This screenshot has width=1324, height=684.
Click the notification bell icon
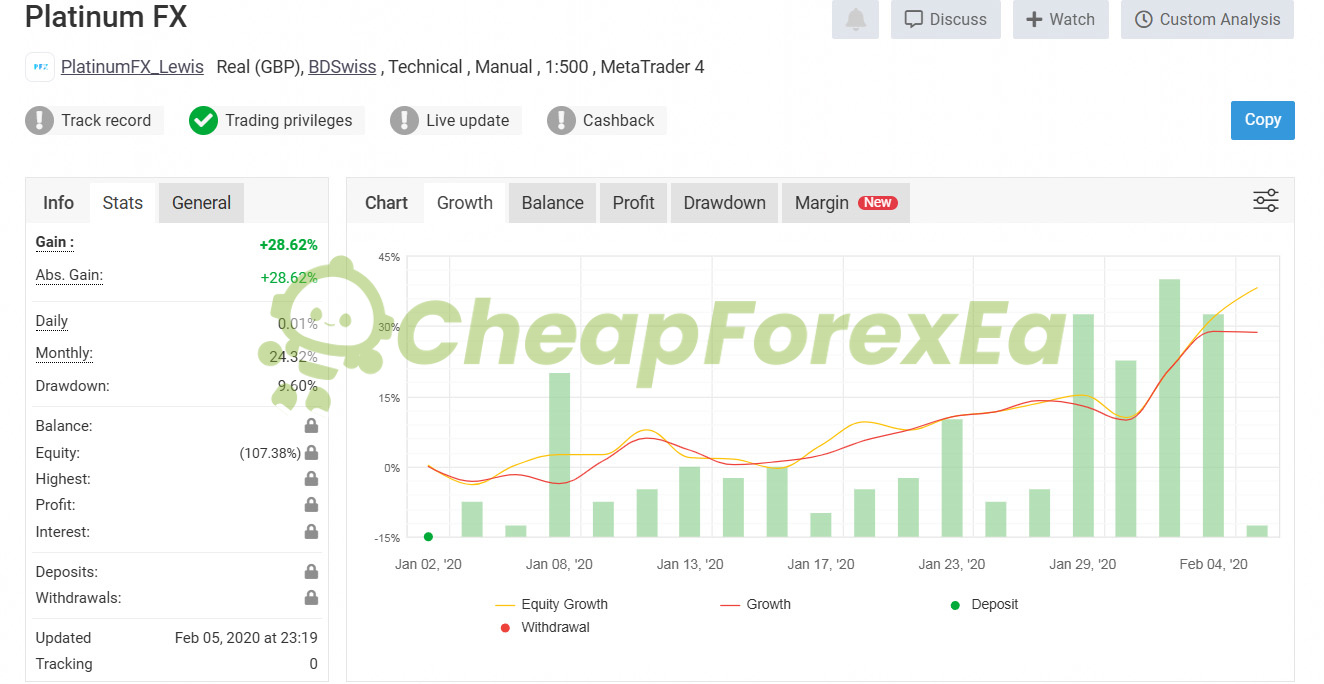tap(855, 19)
